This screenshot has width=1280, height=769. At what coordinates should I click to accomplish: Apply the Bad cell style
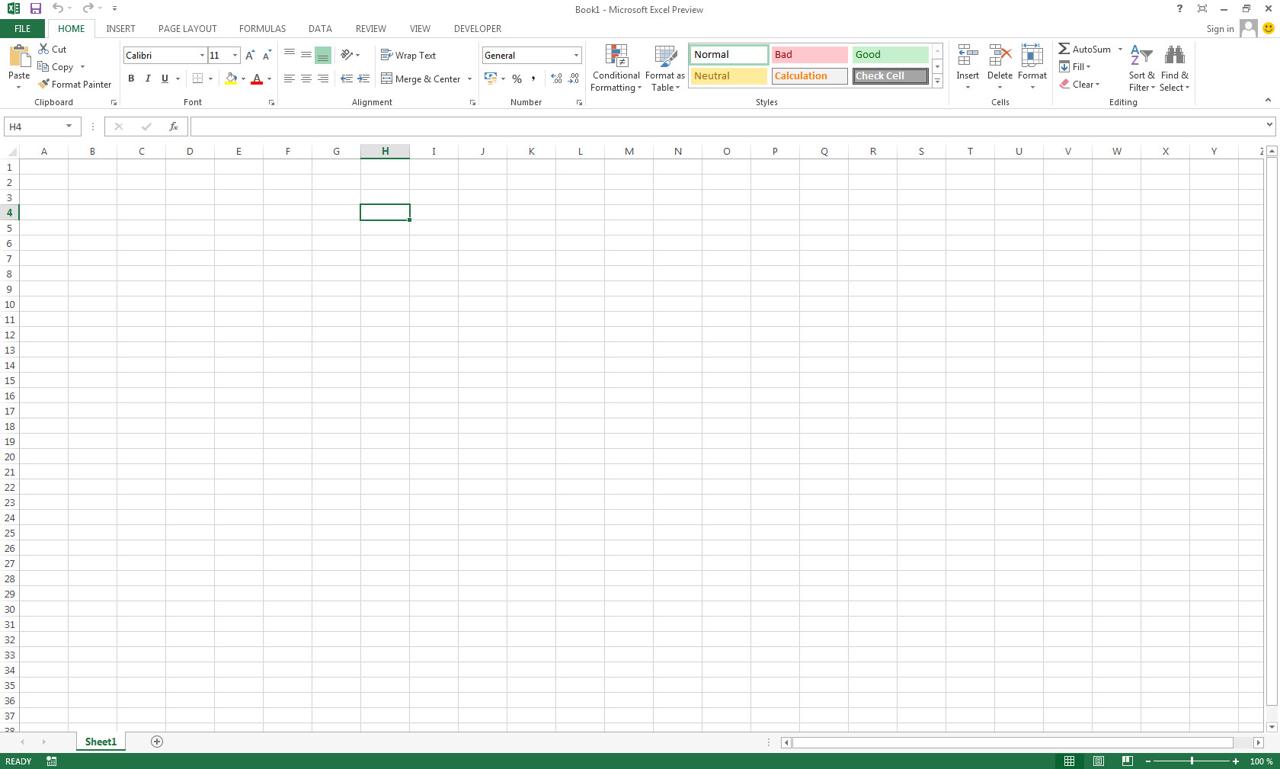coord(809,55)
